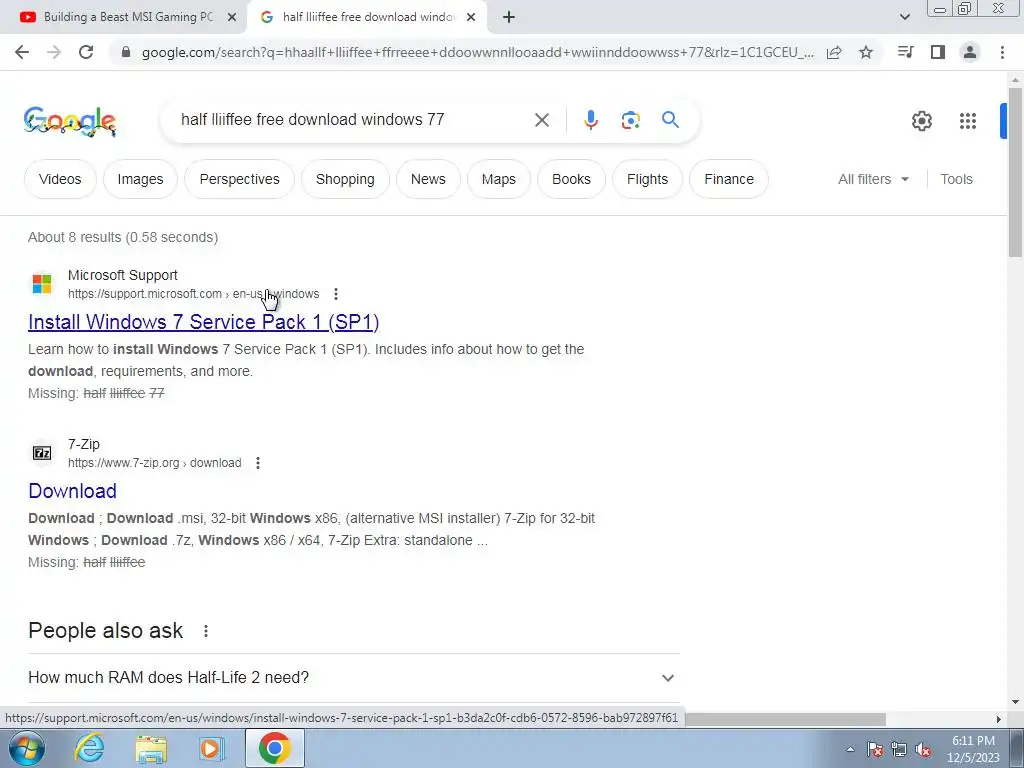Screen dimensions: 1024x768
Task: Select the half lliiffee Google search tab
Action: [x=367, y=18]
